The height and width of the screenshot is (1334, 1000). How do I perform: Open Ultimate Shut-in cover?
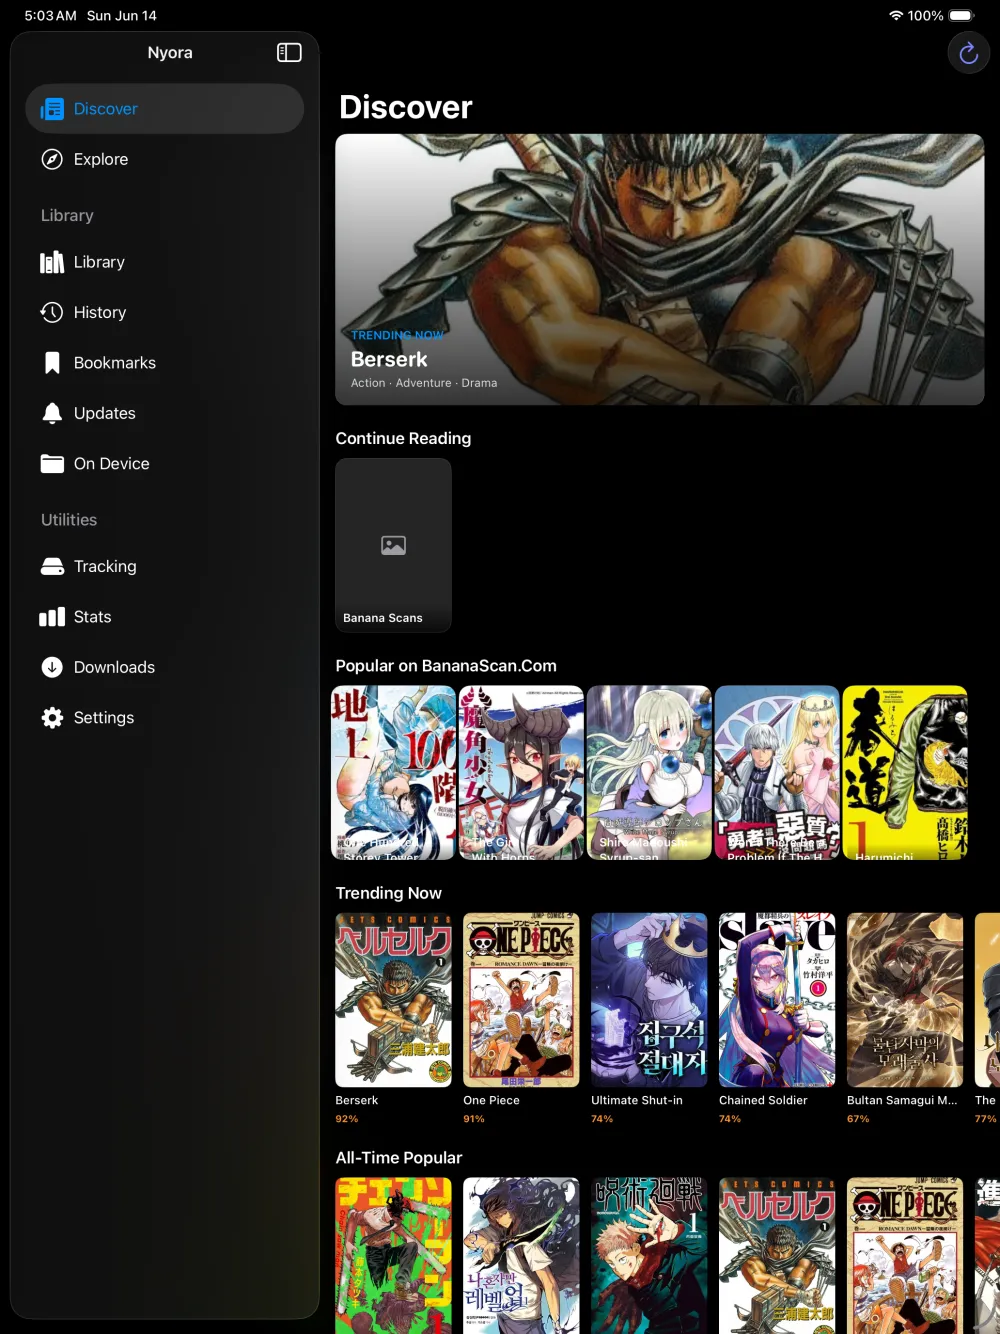(x=649, y=1000)
